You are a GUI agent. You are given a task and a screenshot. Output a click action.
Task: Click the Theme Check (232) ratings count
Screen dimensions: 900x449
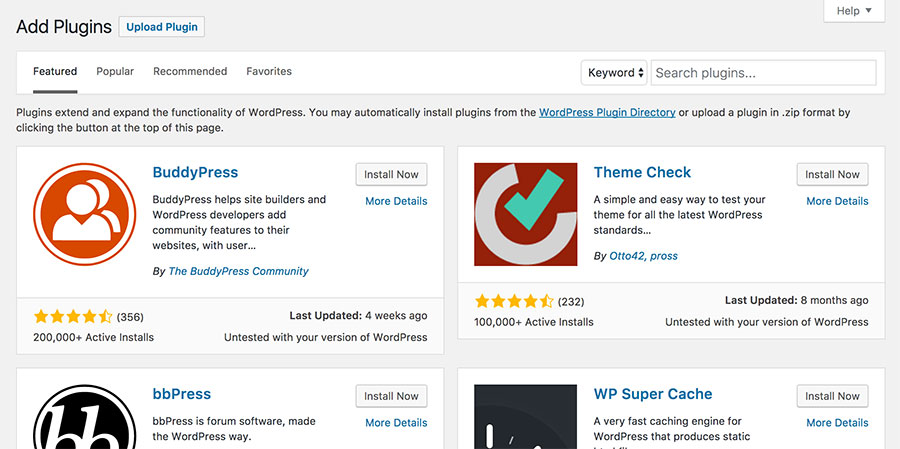click(x=571, y=301)
